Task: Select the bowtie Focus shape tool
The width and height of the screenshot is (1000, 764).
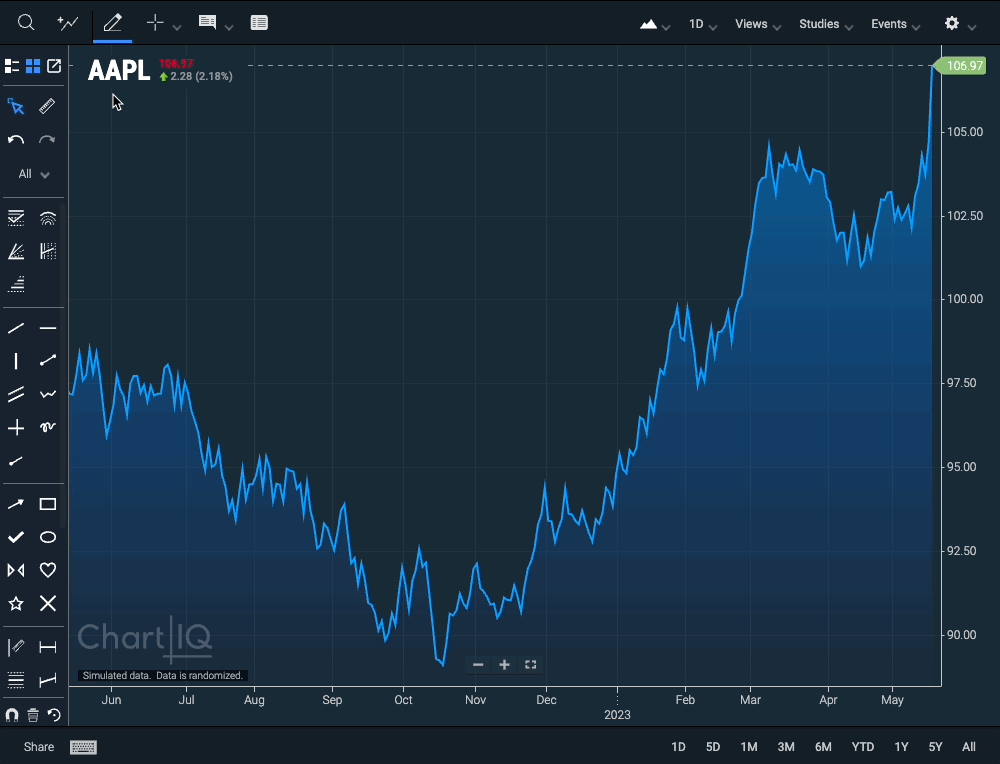Action: tap(16, 570)
